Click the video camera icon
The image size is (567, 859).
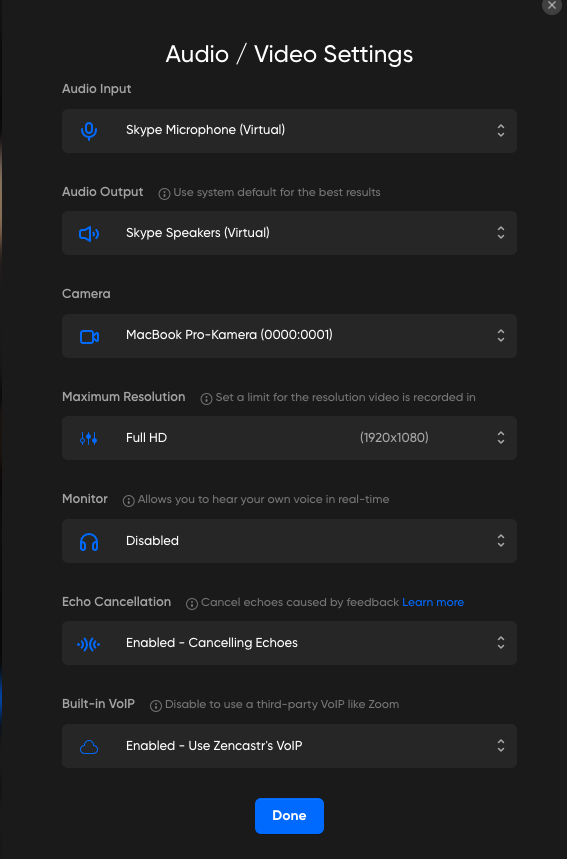[89, 336]
